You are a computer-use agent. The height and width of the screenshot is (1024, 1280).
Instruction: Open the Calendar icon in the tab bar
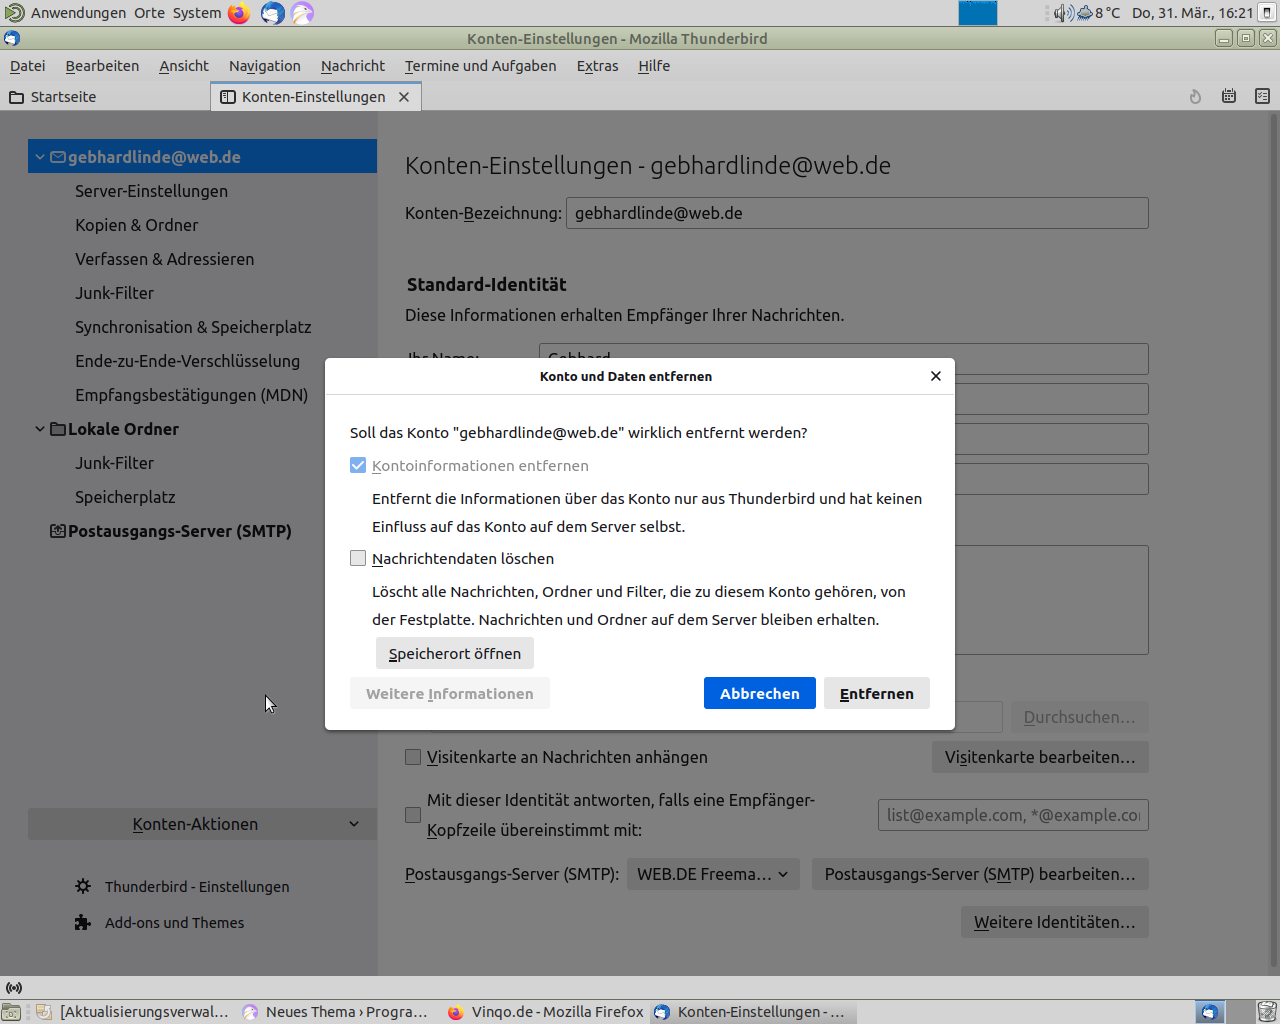click(x=1229, y=97)
